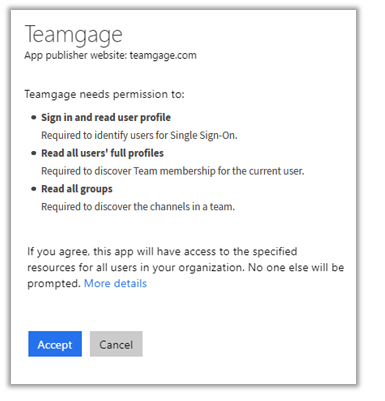Click the 'If you agree' consent paragraph

coord(186,267)
